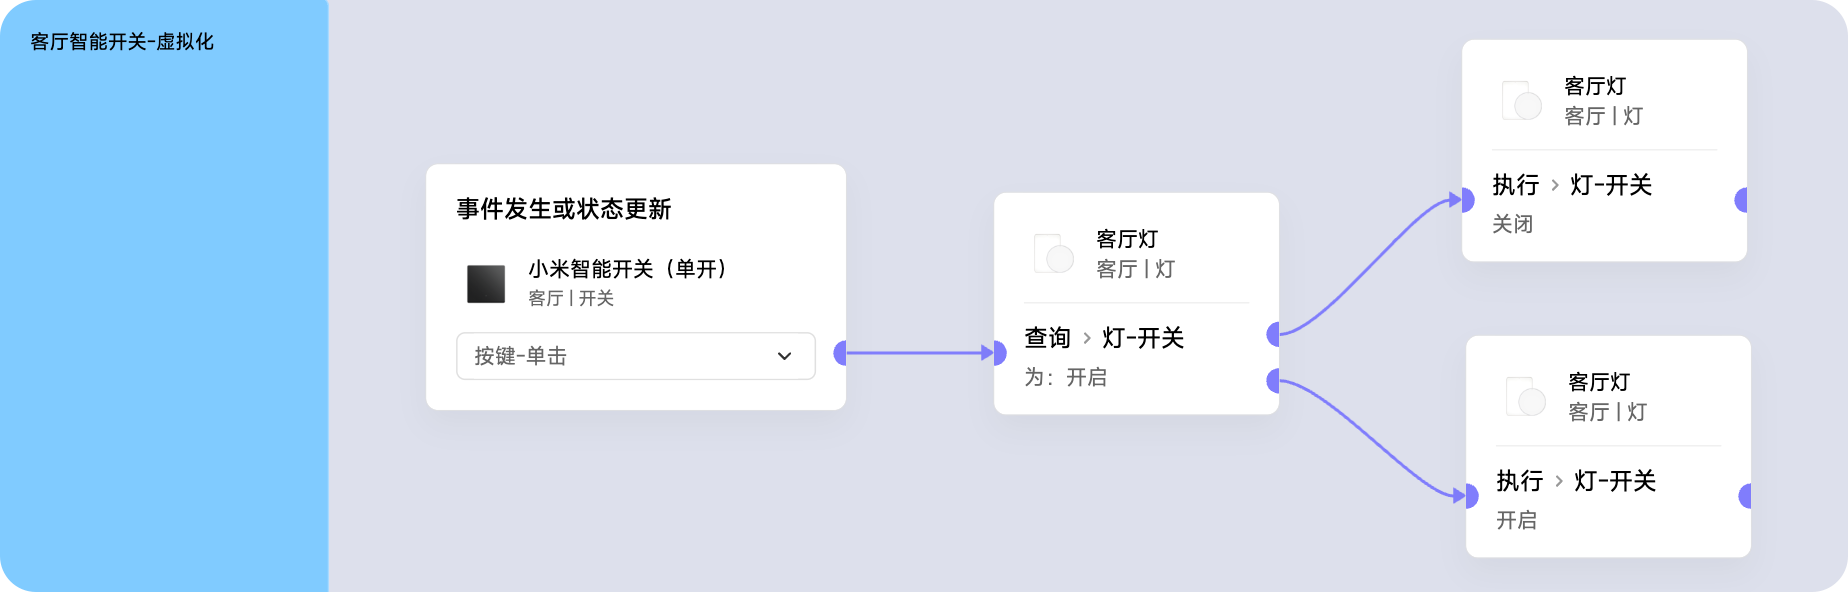Click the chevron in the 关闭 node's 执行 row

click(1555, 186)
